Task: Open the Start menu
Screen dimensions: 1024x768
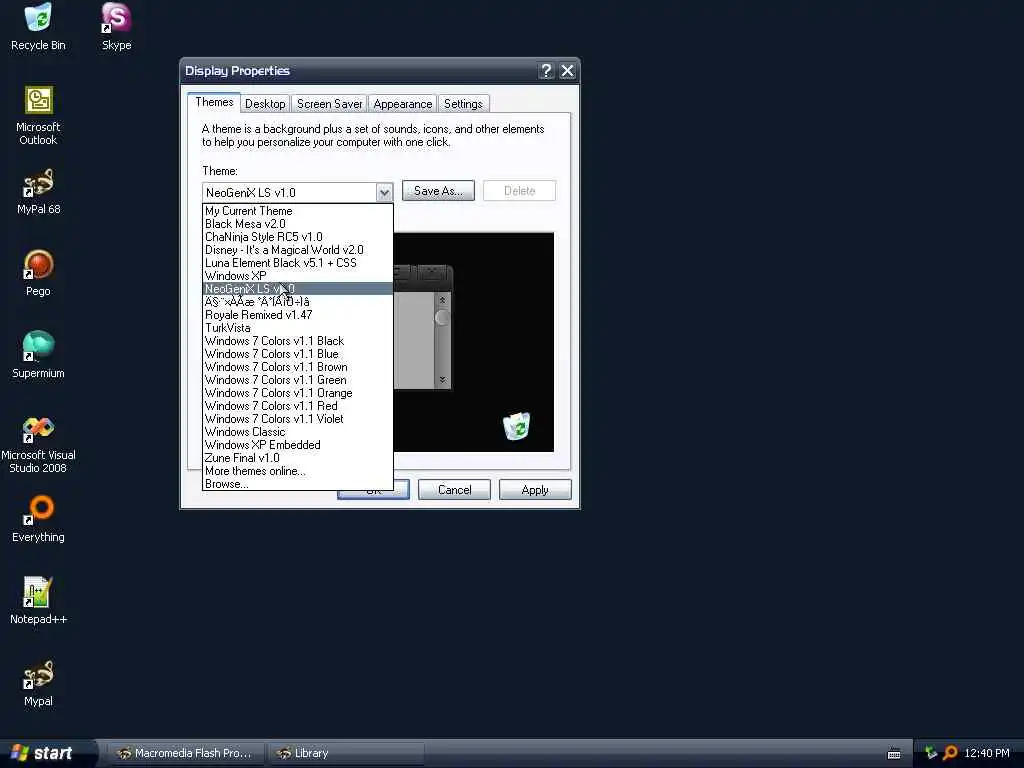Action: point(43,753)
